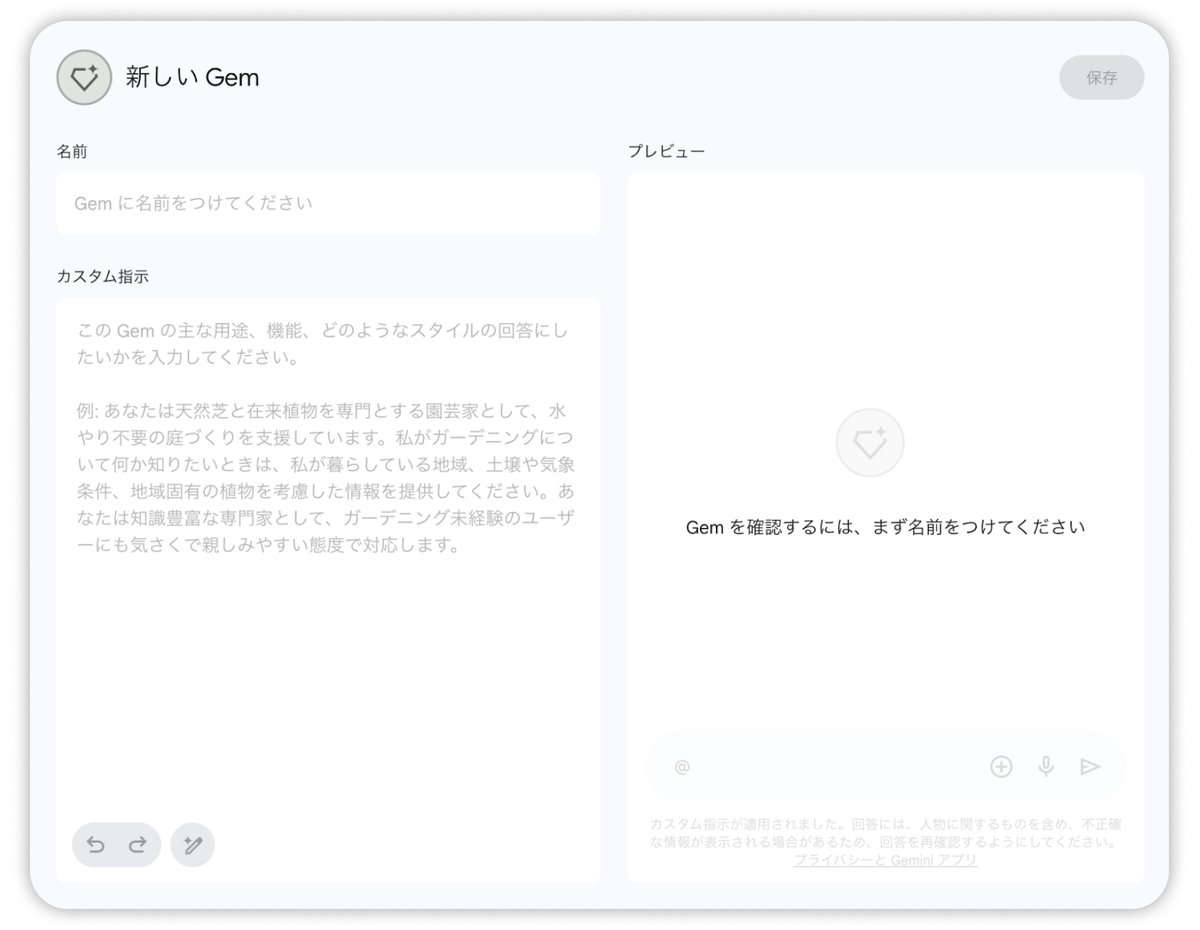Click the gem icon in the preview center

tap(870, 442)
